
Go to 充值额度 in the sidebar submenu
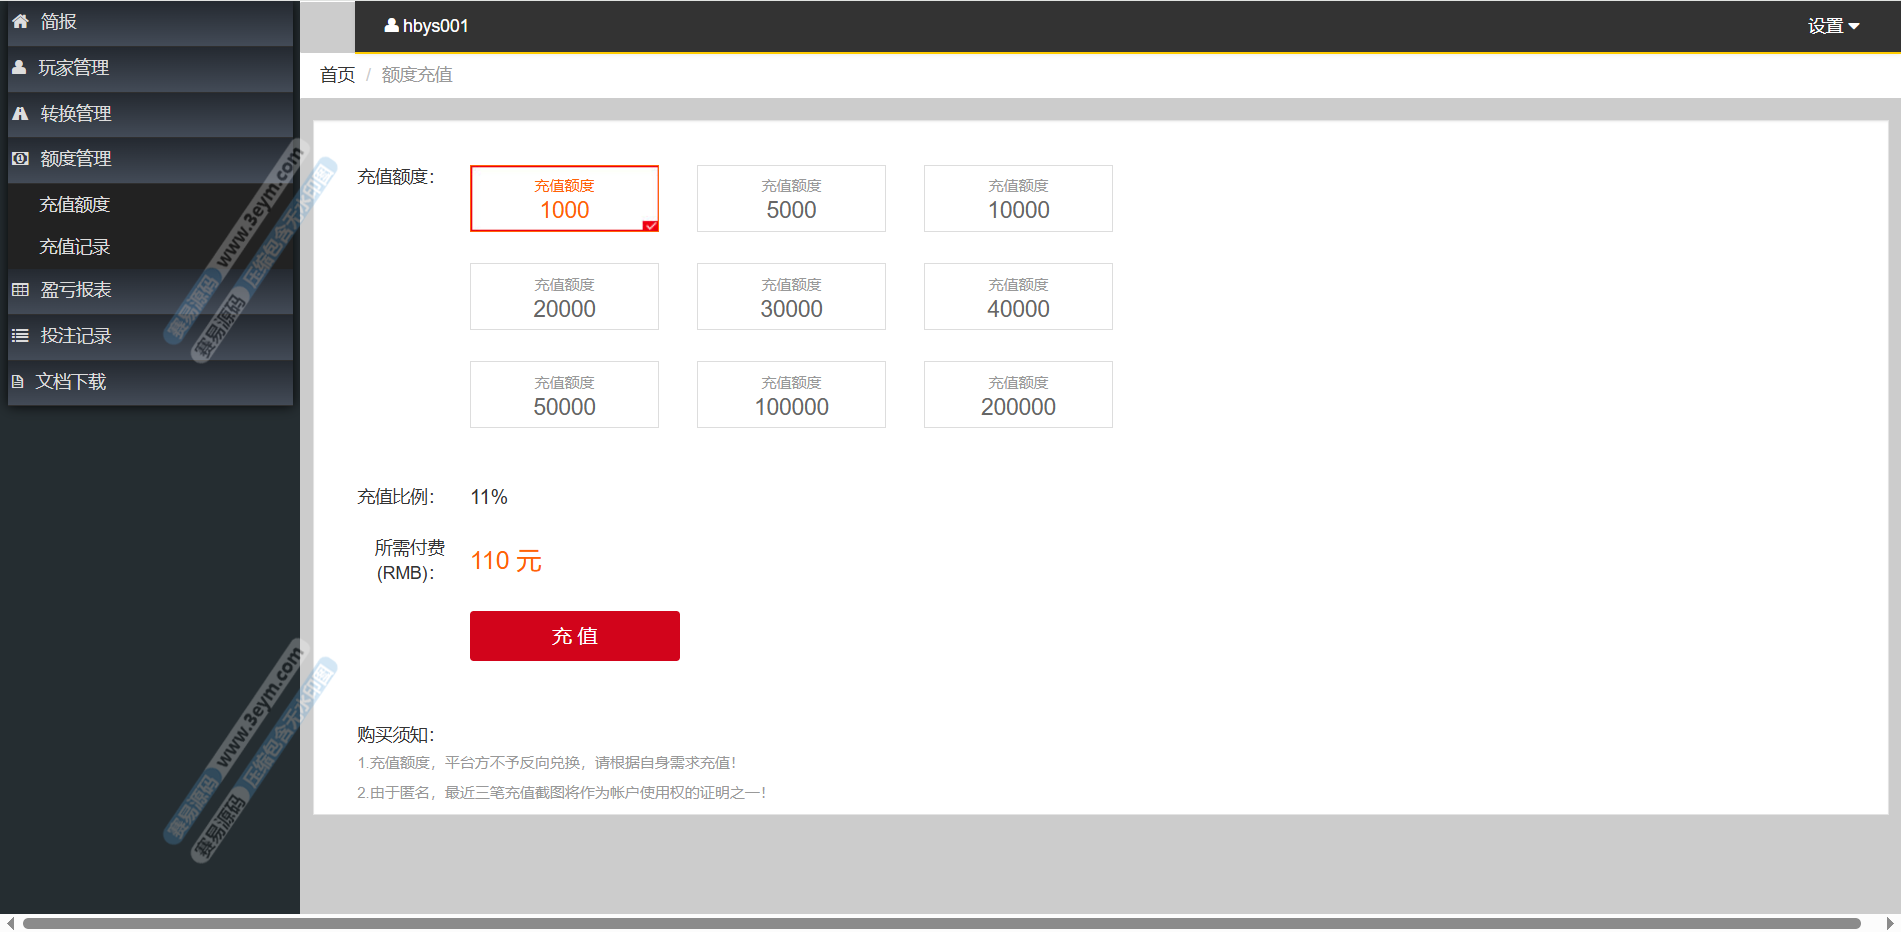point(75,205)
